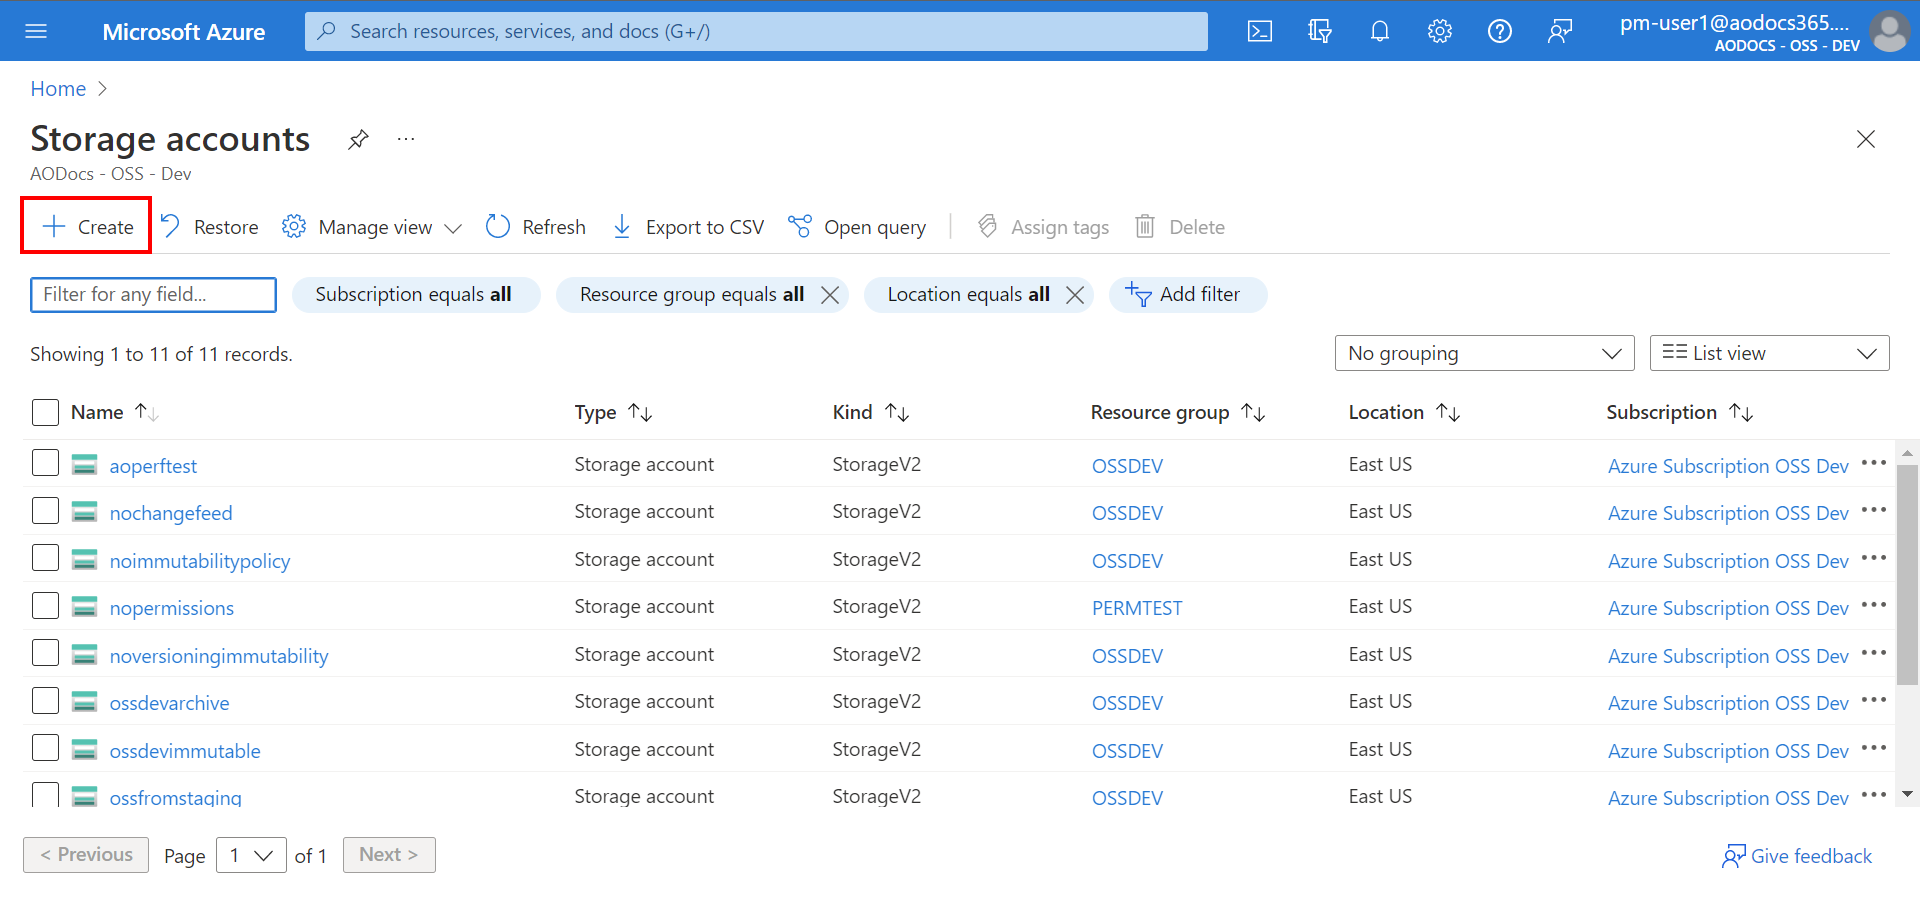Open the notifications bell
This screenshot has height=900, width=1920.
point(1380,31)
